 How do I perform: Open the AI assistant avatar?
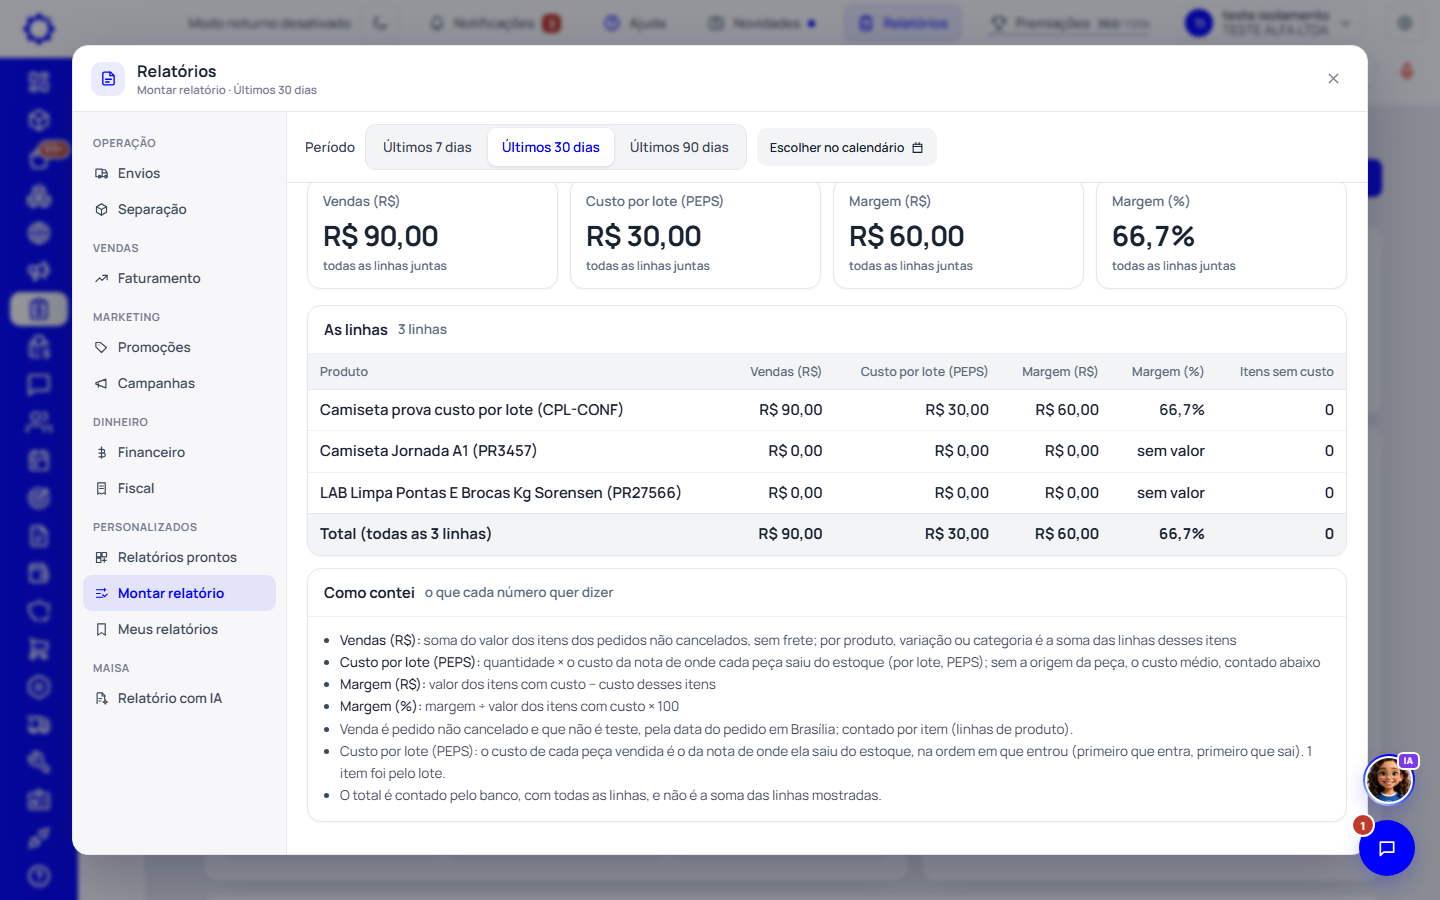1389,779
